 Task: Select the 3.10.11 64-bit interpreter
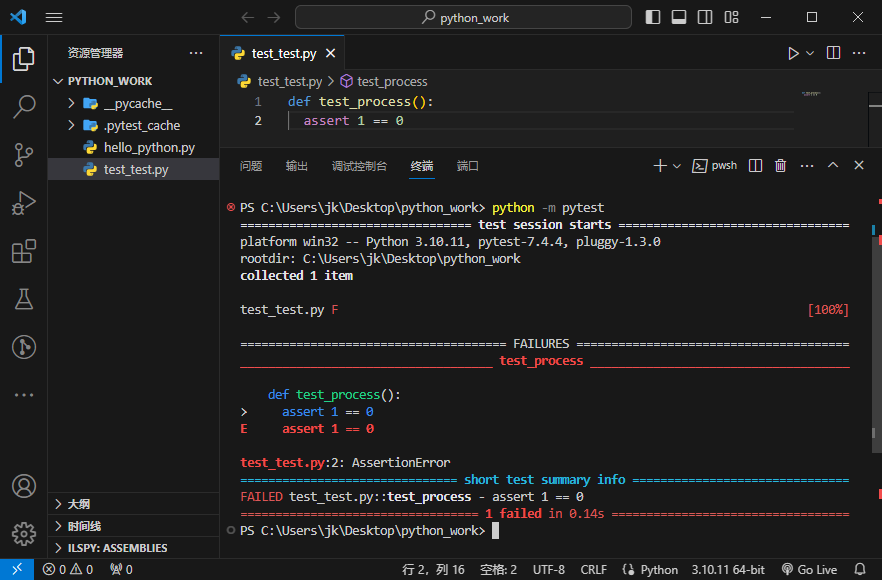click(728, 570)
